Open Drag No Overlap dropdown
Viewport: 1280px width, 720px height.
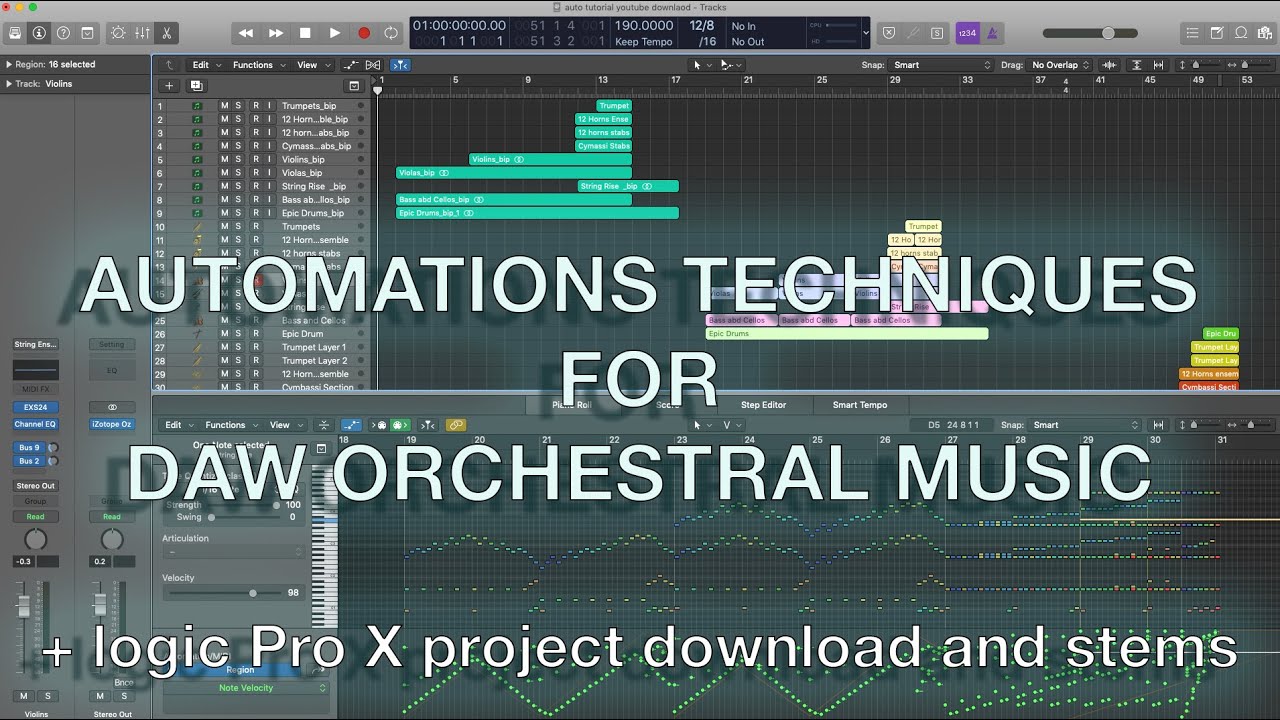pyautogui.click(x=1061, y=65)
